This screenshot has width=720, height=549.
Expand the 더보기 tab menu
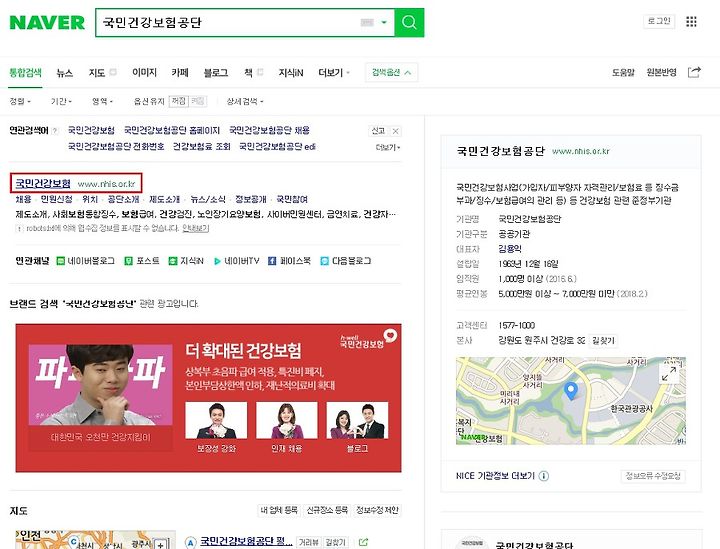coord(334,73)
